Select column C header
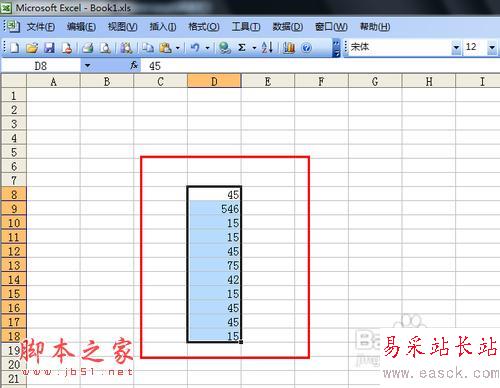The height and width of the screenshot is (388, 500). [160, 81]
